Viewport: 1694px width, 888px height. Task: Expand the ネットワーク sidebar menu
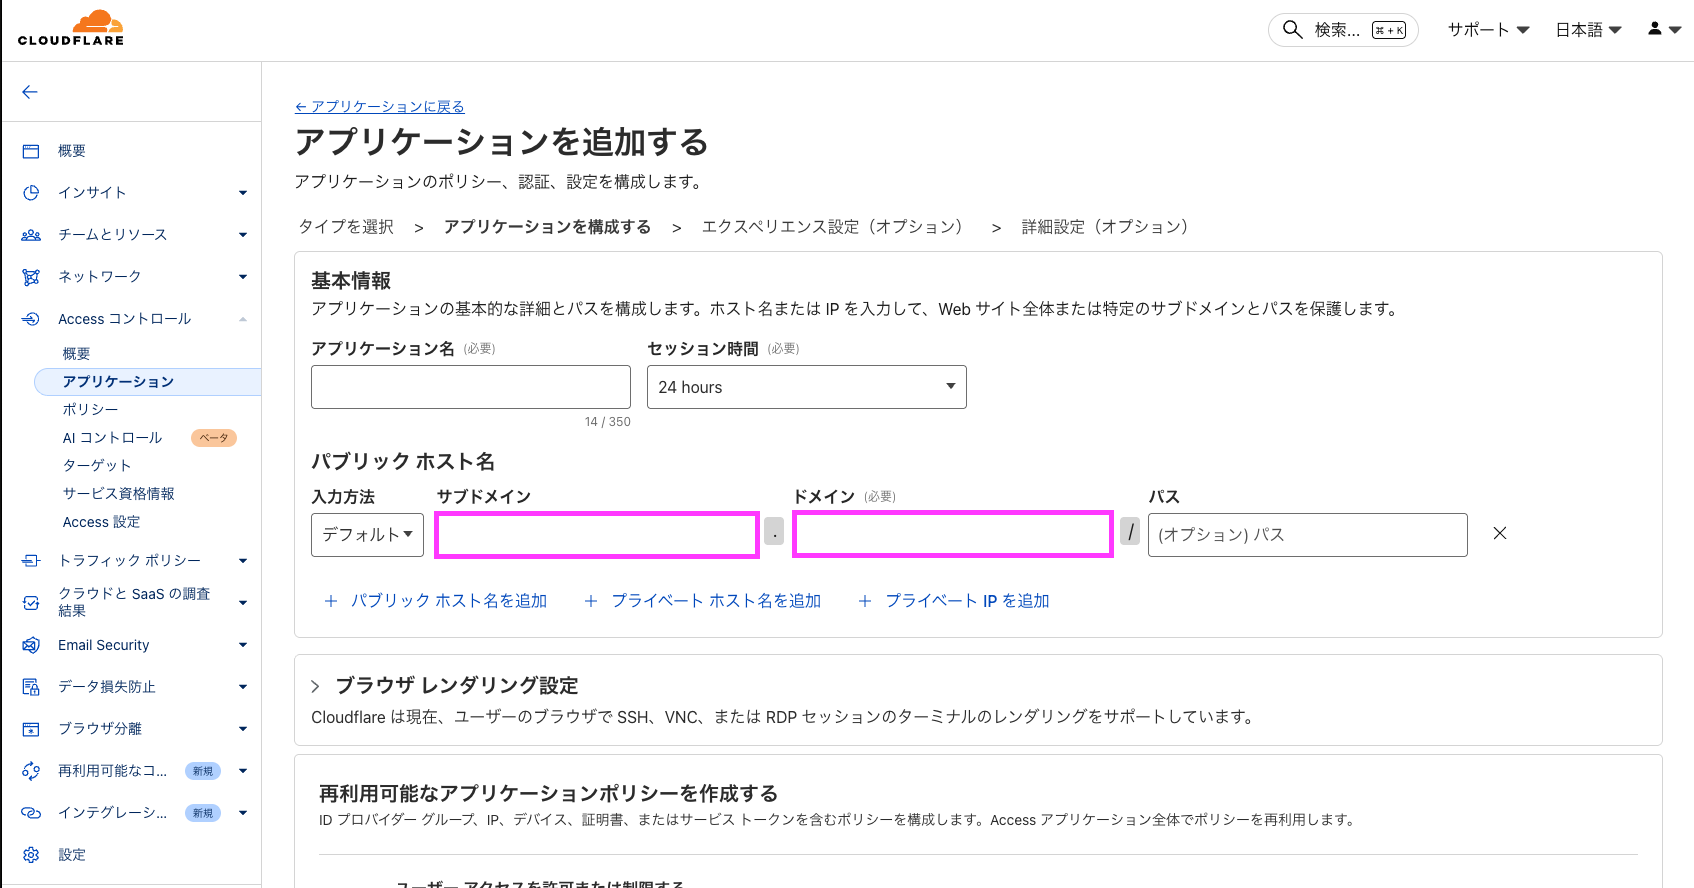pos(243,277)
